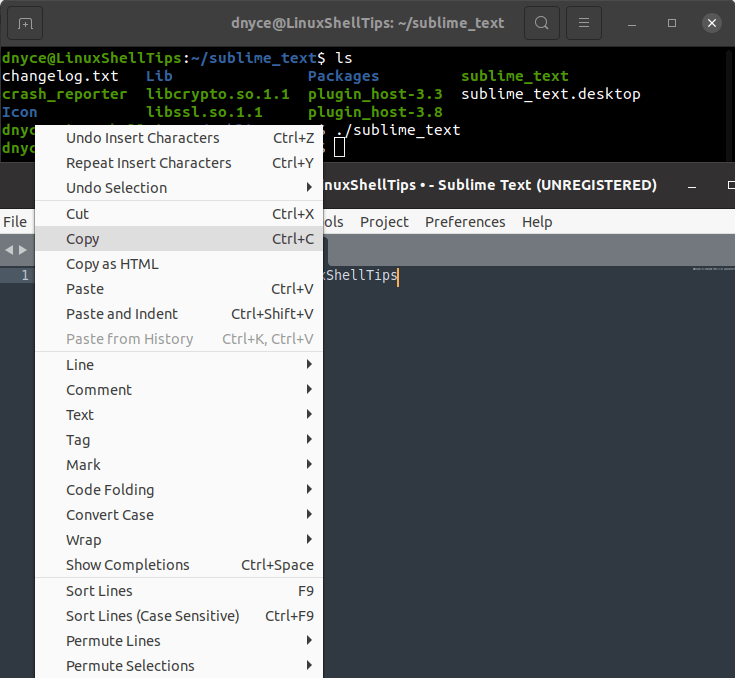Open new terminal tab icon

pyautogui.click(x=25, y=23)
